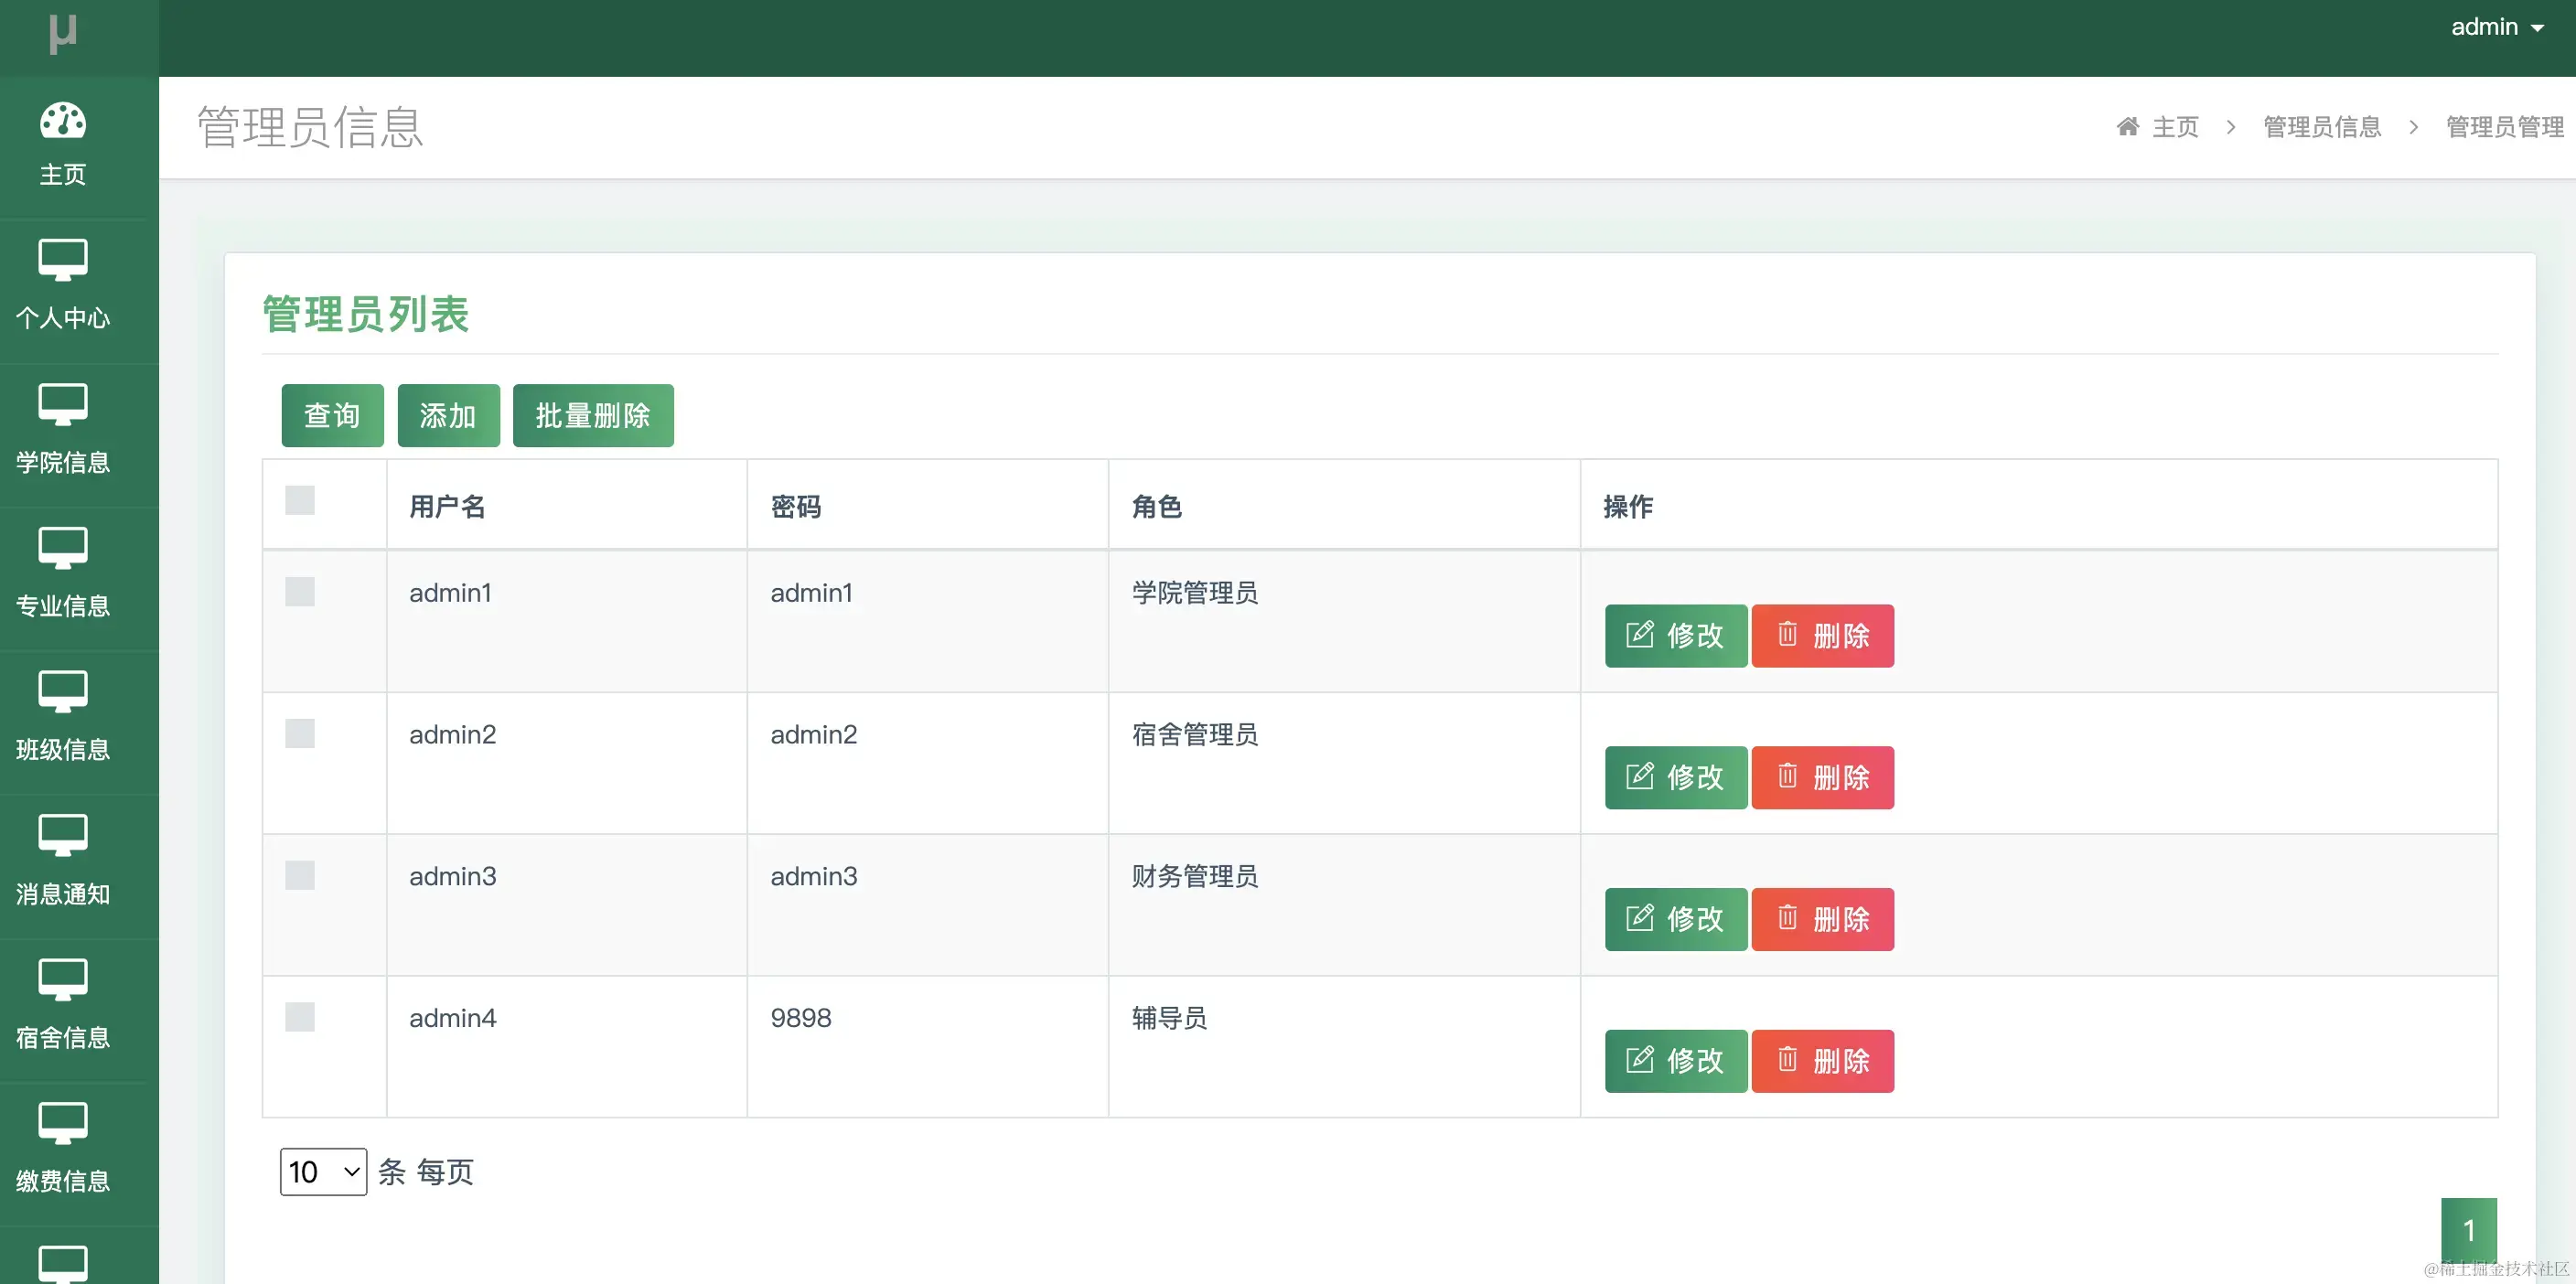Screen dimensions: 2576x1284
Task: Select the 专业信息 sidebar icon
Action: point(62,548)
